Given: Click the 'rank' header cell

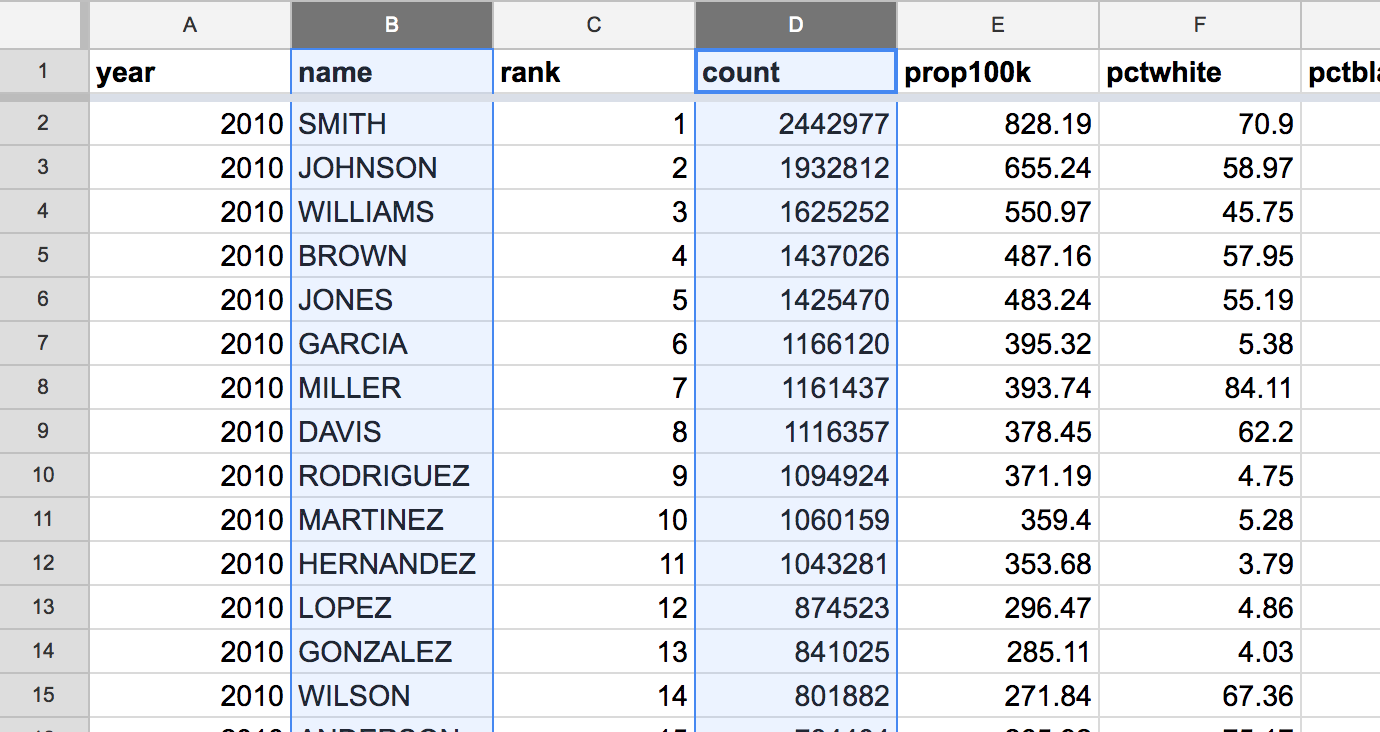Looking at the screenshot, I should [x=594, y=72].
